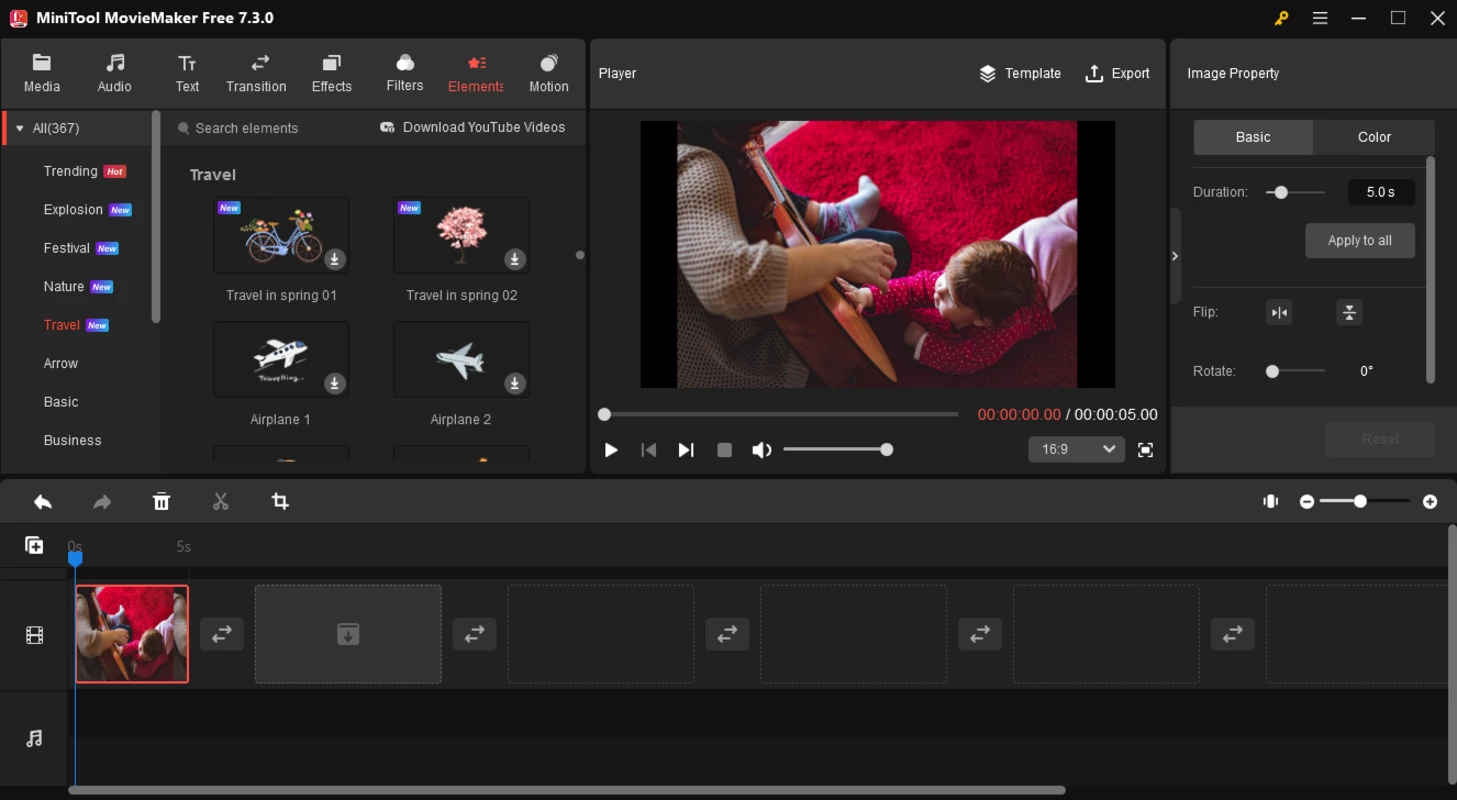Click the Apply to all button

coord(1359,241)
